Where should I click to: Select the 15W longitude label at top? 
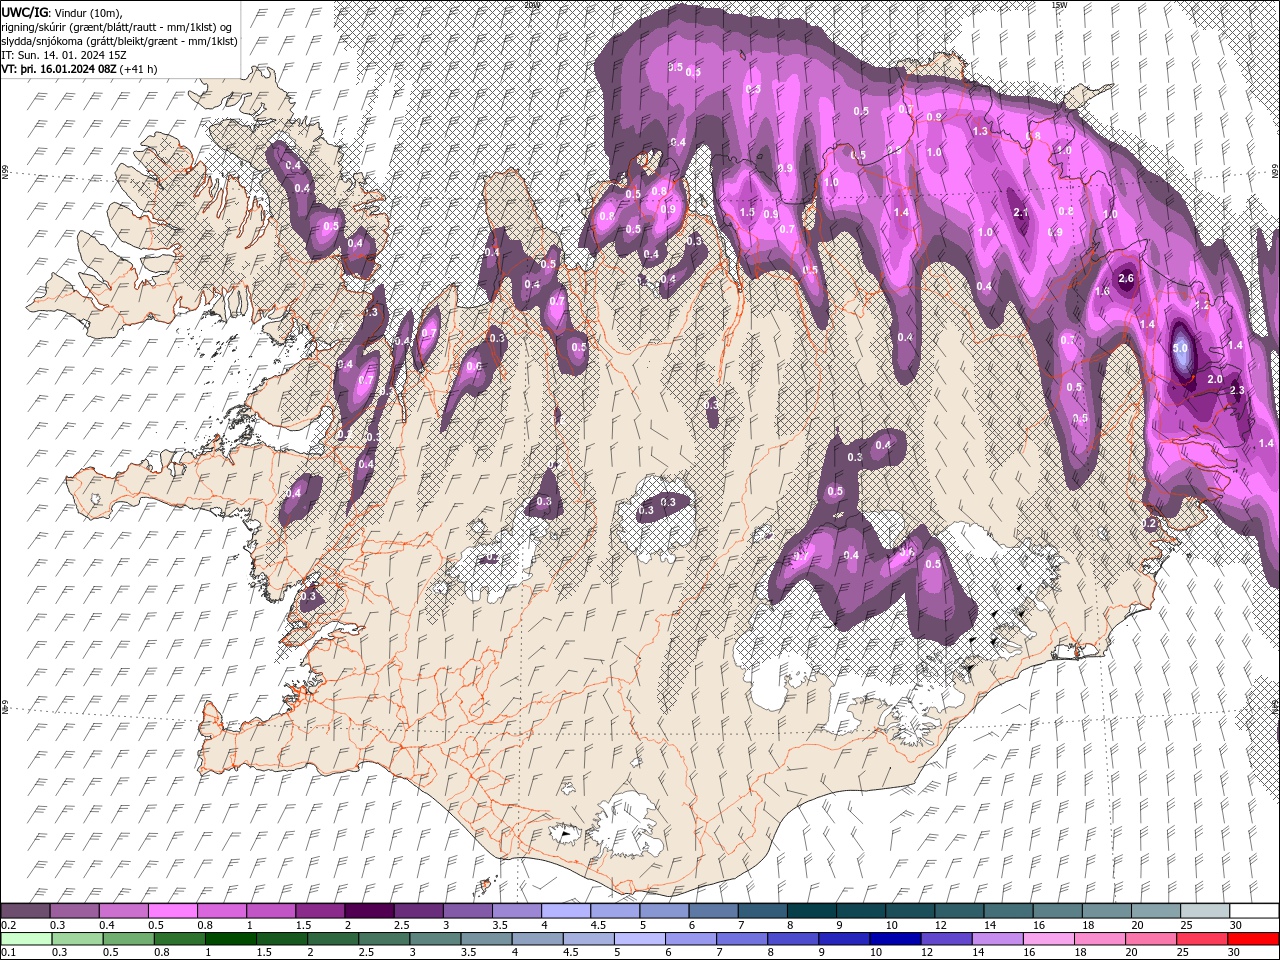[x=1058, y=5]
